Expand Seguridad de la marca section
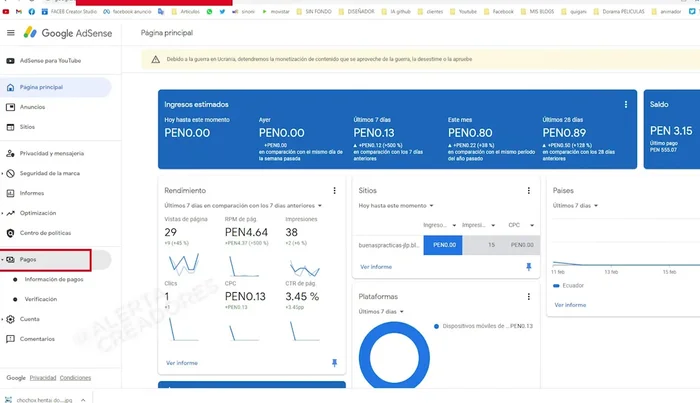 [x=2, y=174]
